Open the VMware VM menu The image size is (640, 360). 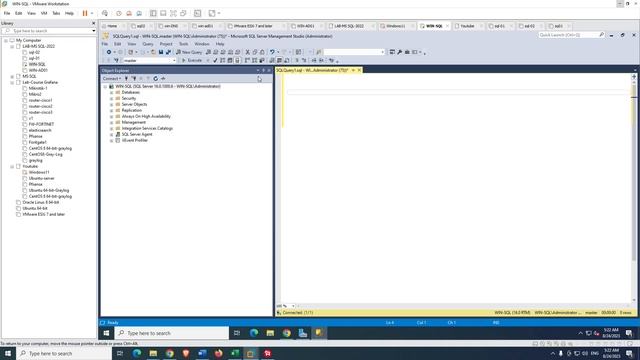44,13
